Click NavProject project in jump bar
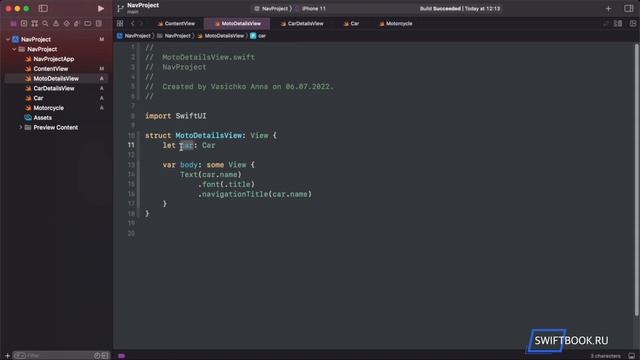Viewport: 640px width, 360px height. click(134, 36)
